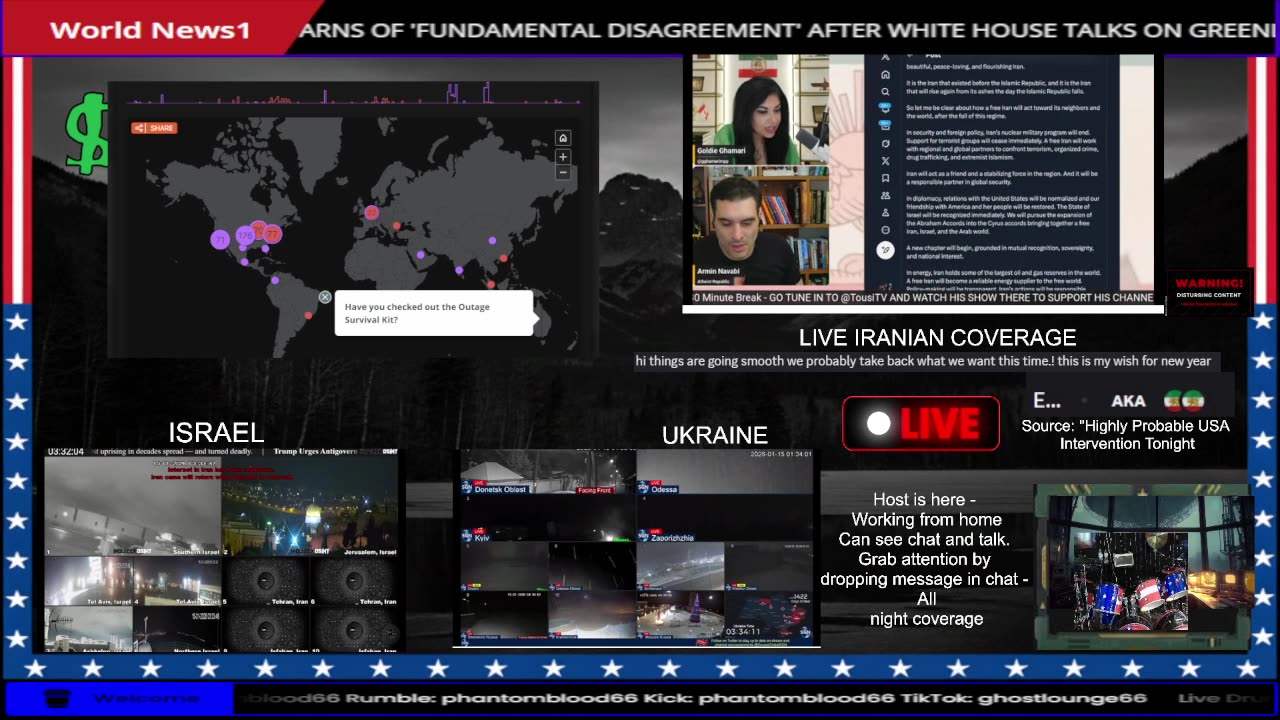This screenshot has width=1280, height=720.
Task: Open X Profile person icon
Action: tap(885, 213)
